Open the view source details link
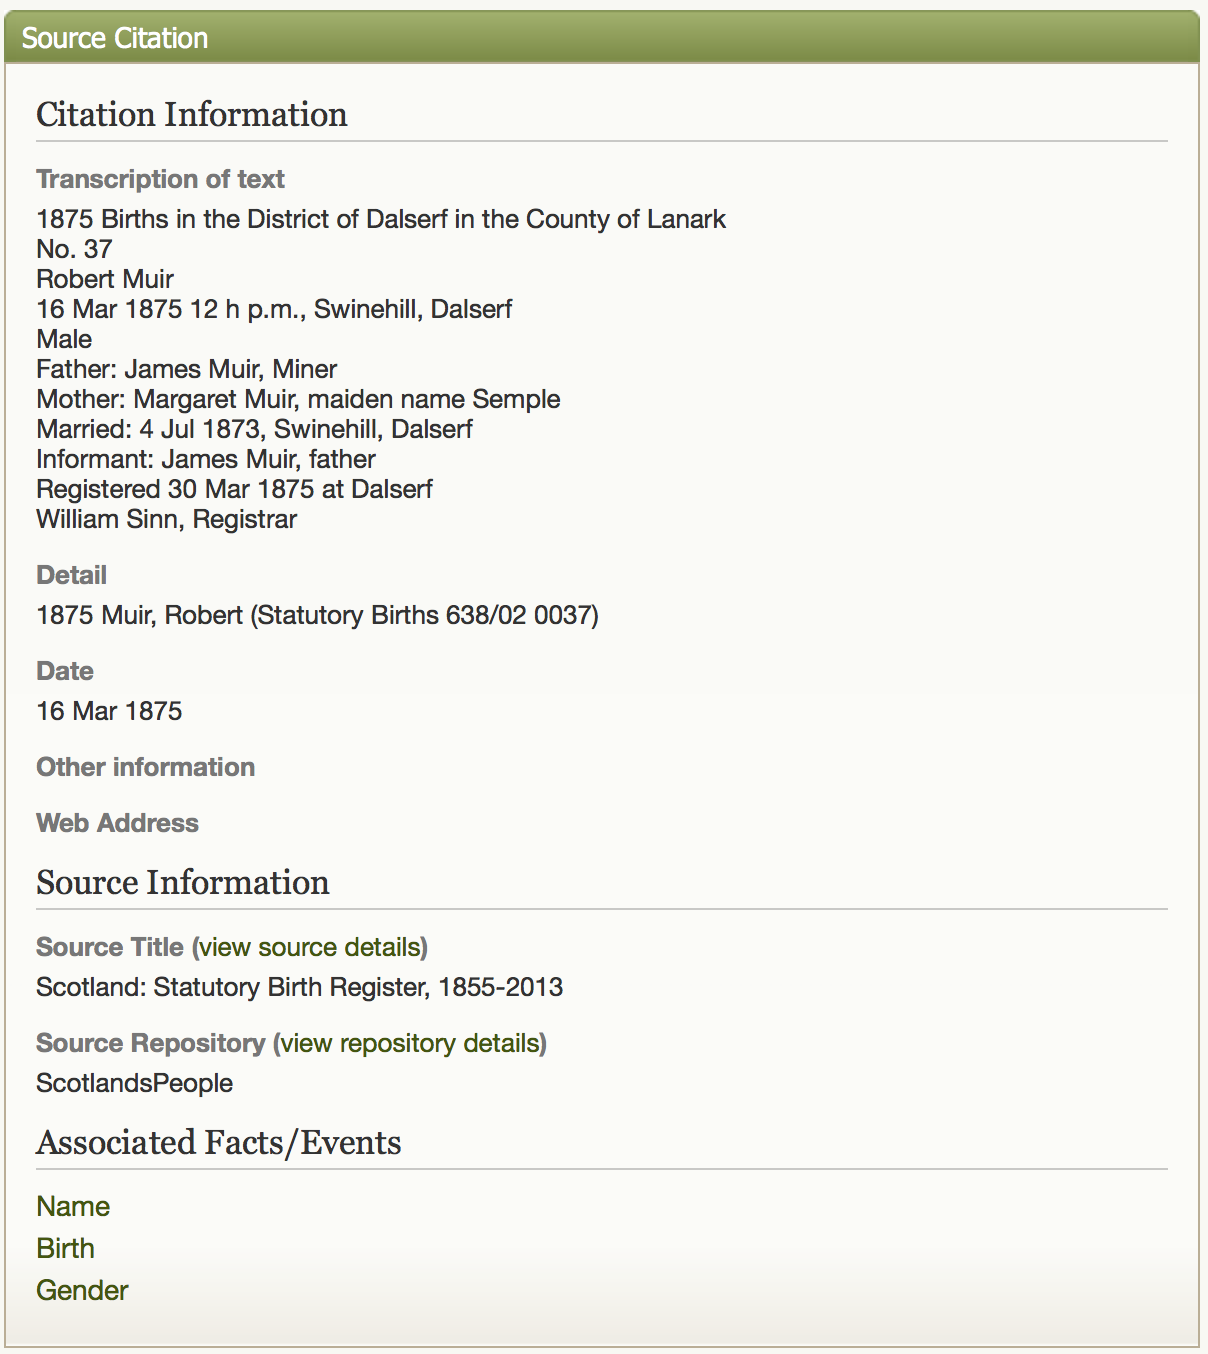 [x=310, y=947]
